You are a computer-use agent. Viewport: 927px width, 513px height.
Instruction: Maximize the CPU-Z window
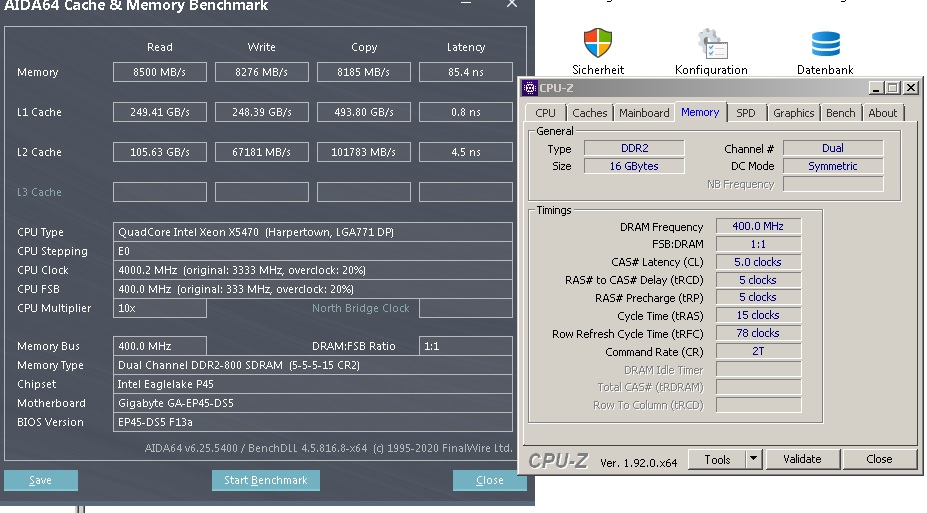(x=893, y=88)
